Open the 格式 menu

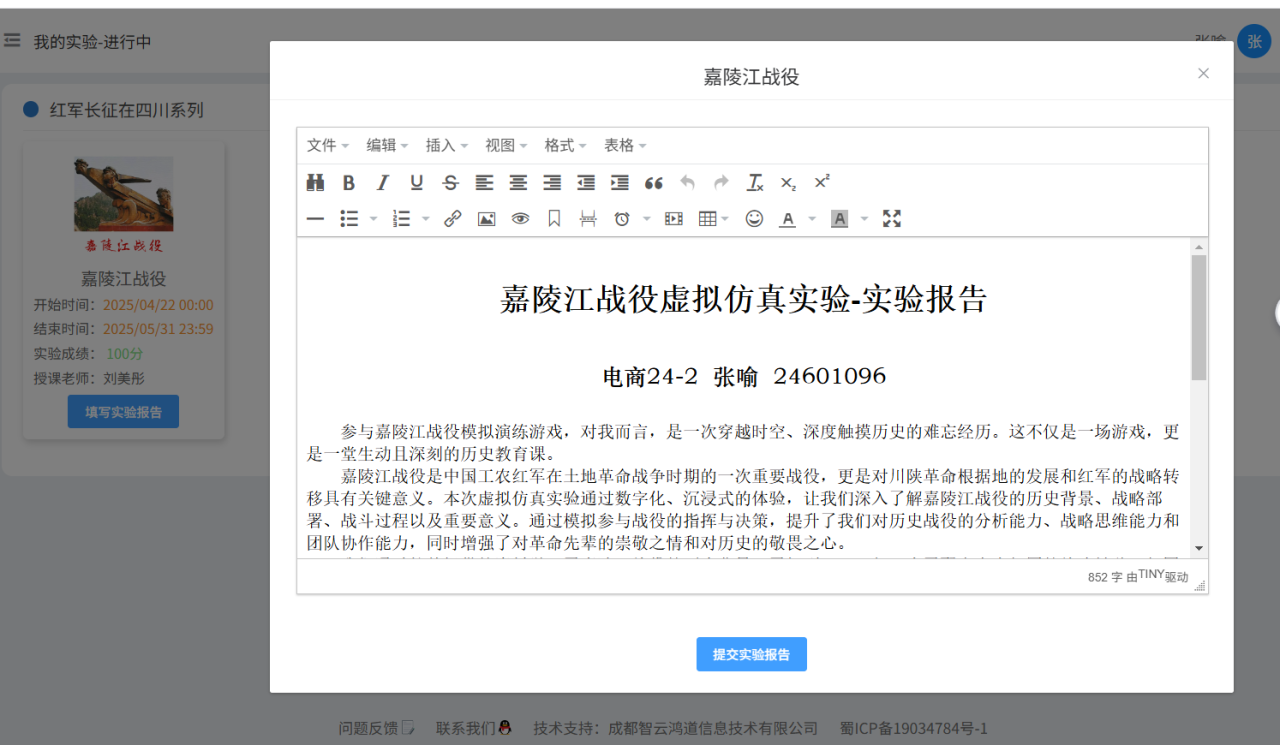pyautogui.click(x=565, y=146)
